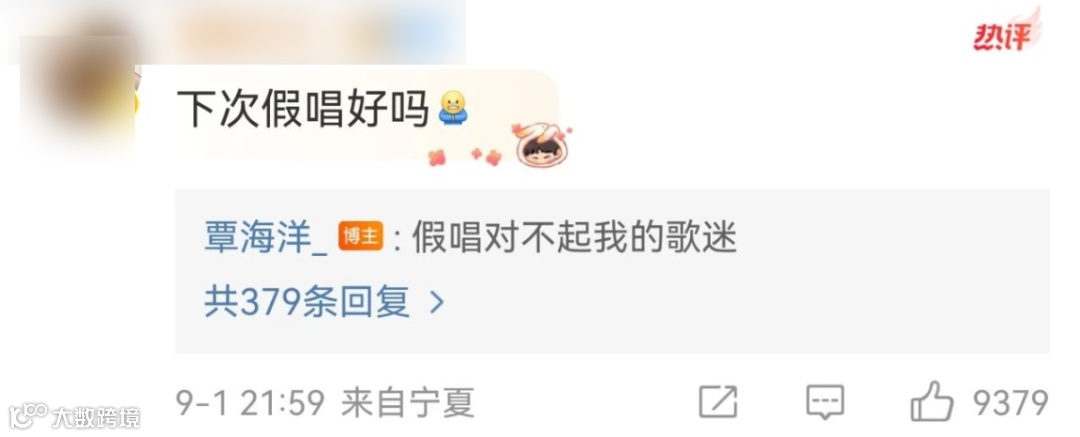Select the comment text 下次假唱好吗
This screenshot has width=1080, height=437.
(303, 108)
